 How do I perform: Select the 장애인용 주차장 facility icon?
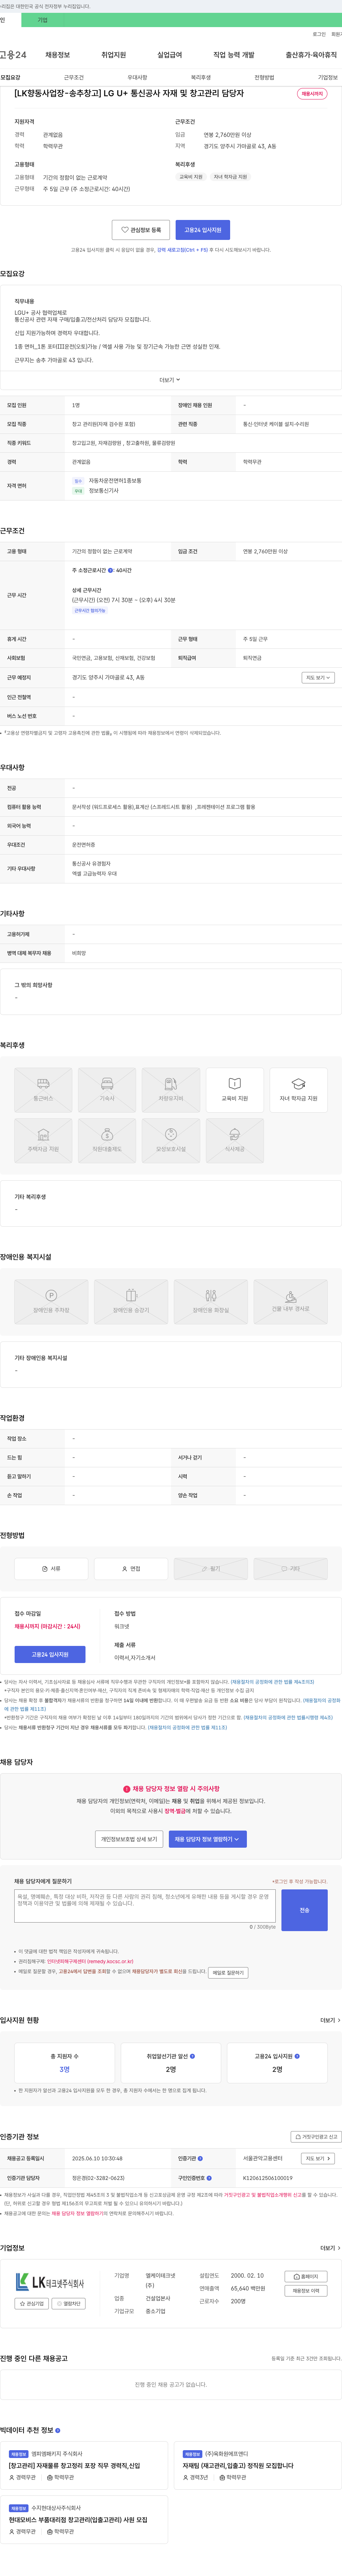click(51, 1302)
